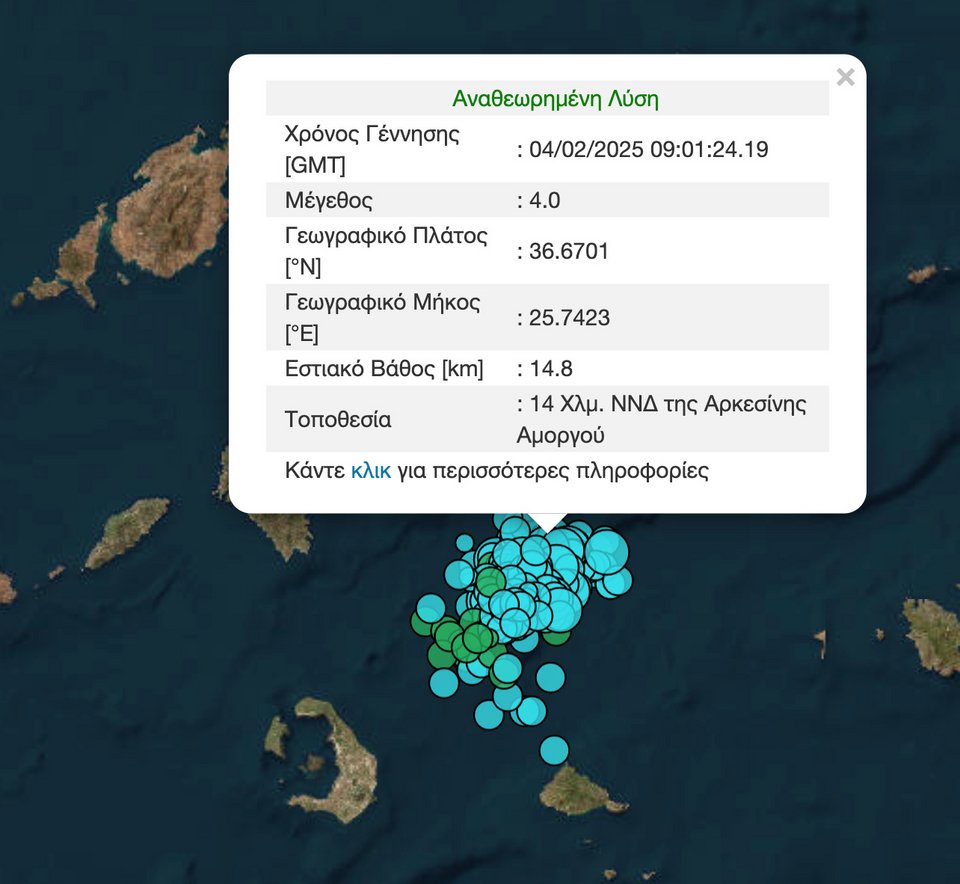Select the southernmost isolated marker above Anafi island
The image size is (960, 884).
554,749
